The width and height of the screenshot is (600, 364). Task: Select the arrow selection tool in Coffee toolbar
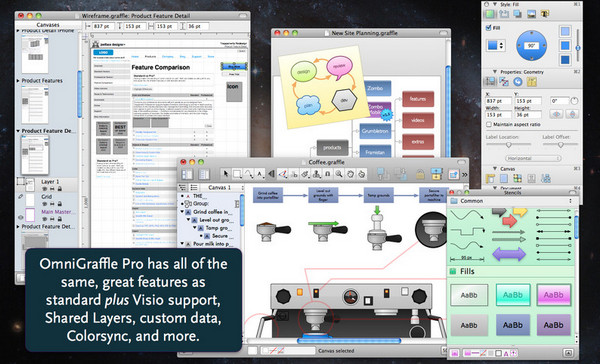click(225, 174)
